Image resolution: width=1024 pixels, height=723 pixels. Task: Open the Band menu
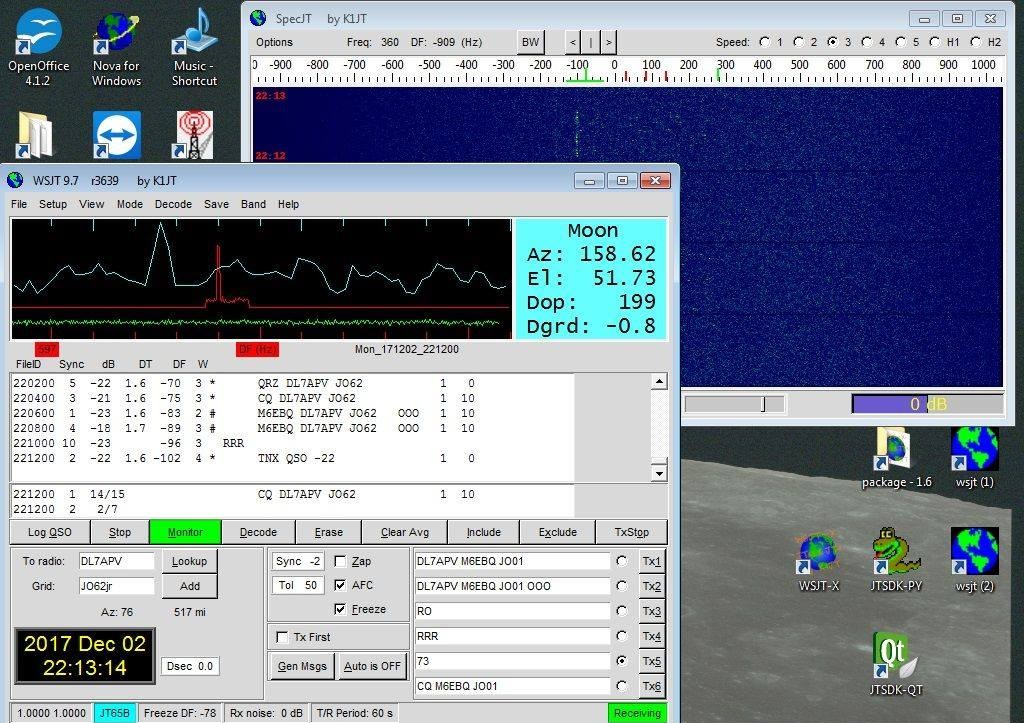pos(253,204)
